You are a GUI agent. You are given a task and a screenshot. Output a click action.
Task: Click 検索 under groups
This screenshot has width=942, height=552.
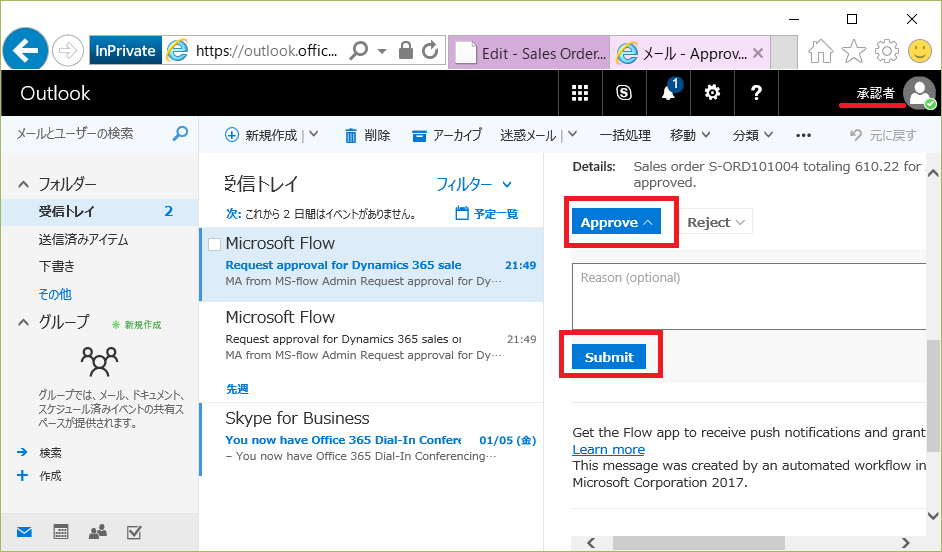pos(40,452)
